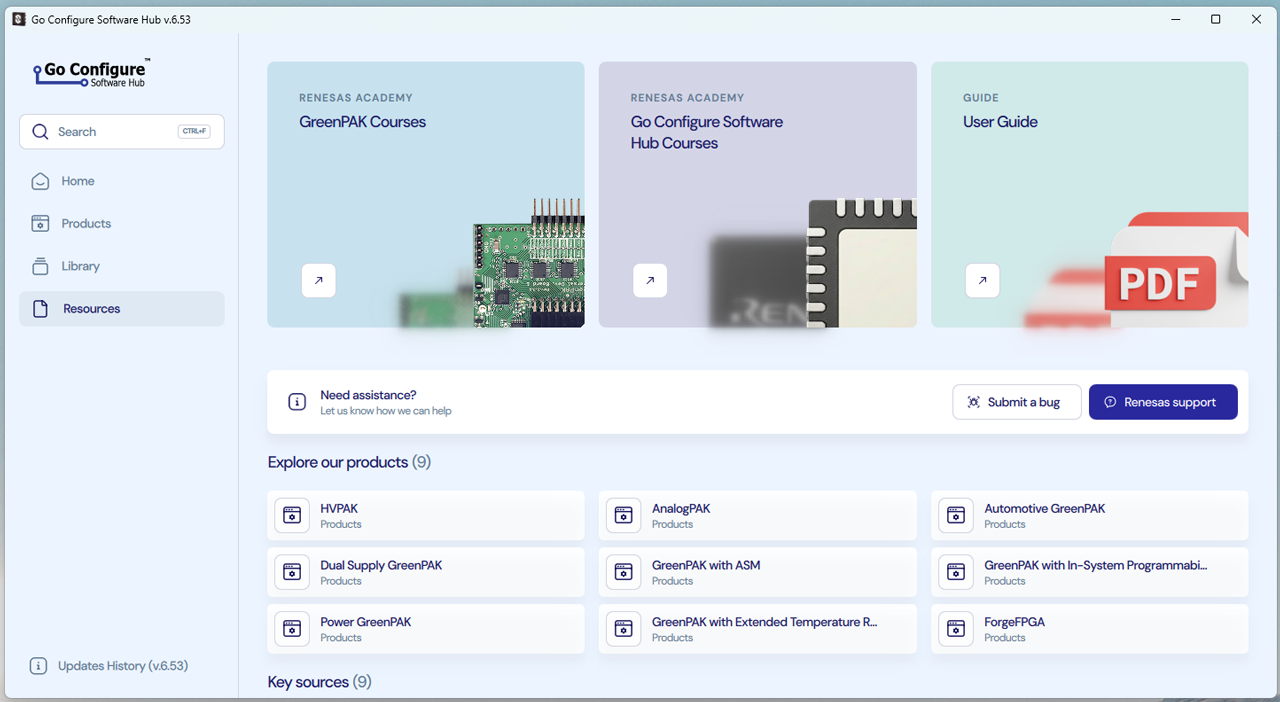Image resolution: width=1280 pixels, height=702 pixels.
Task: Click the 'Explore our products (9)' heading
Action: pos(349,463)
